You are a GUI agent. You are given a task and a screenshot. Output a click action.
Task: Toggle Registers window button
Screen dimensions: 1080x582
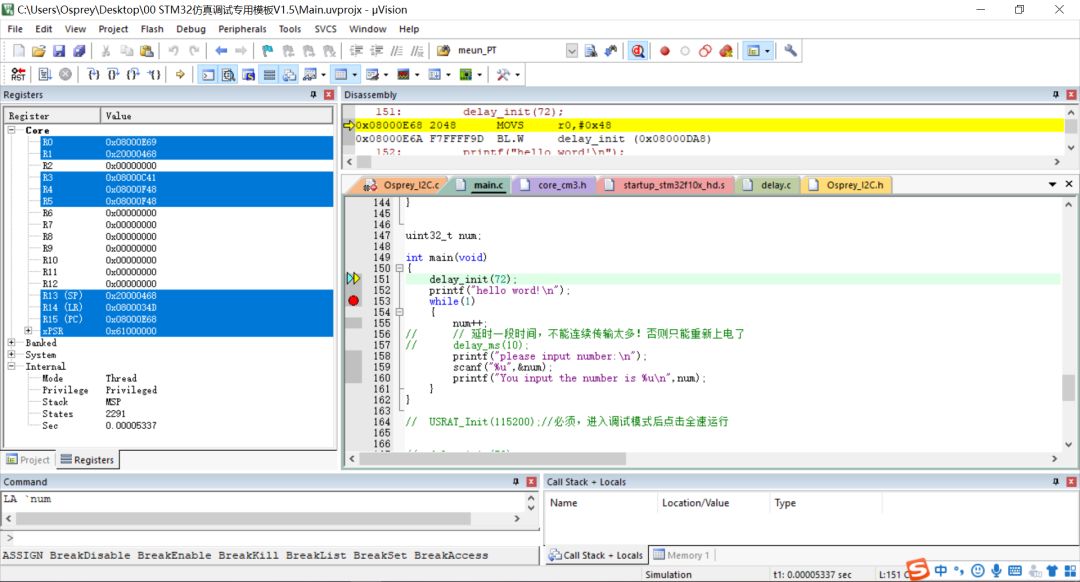tap(269, 74)
